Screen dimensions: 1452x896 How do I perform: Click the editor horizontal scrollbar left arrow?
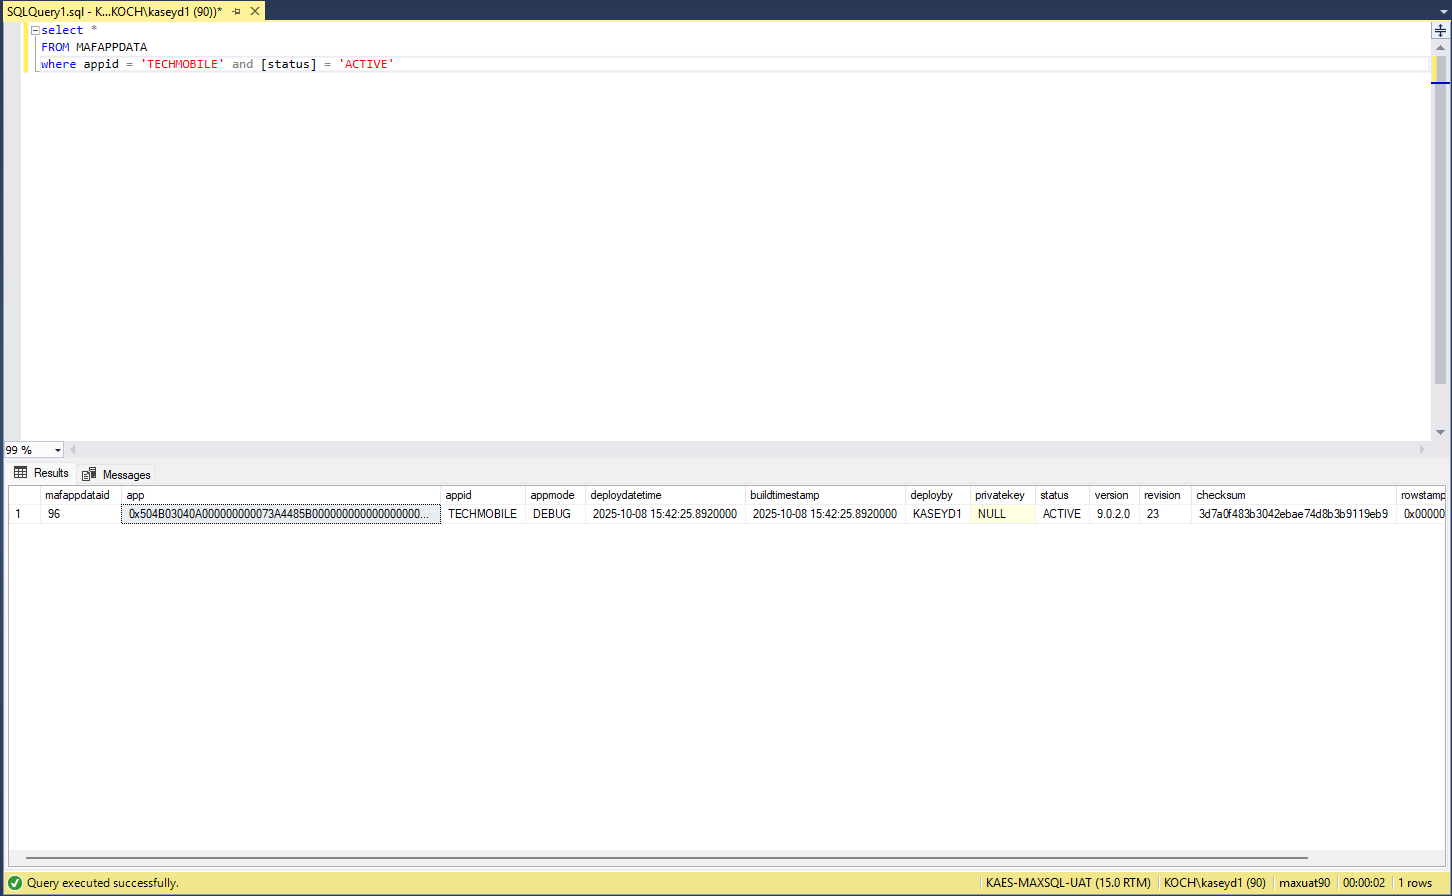[x=72, y=450]
